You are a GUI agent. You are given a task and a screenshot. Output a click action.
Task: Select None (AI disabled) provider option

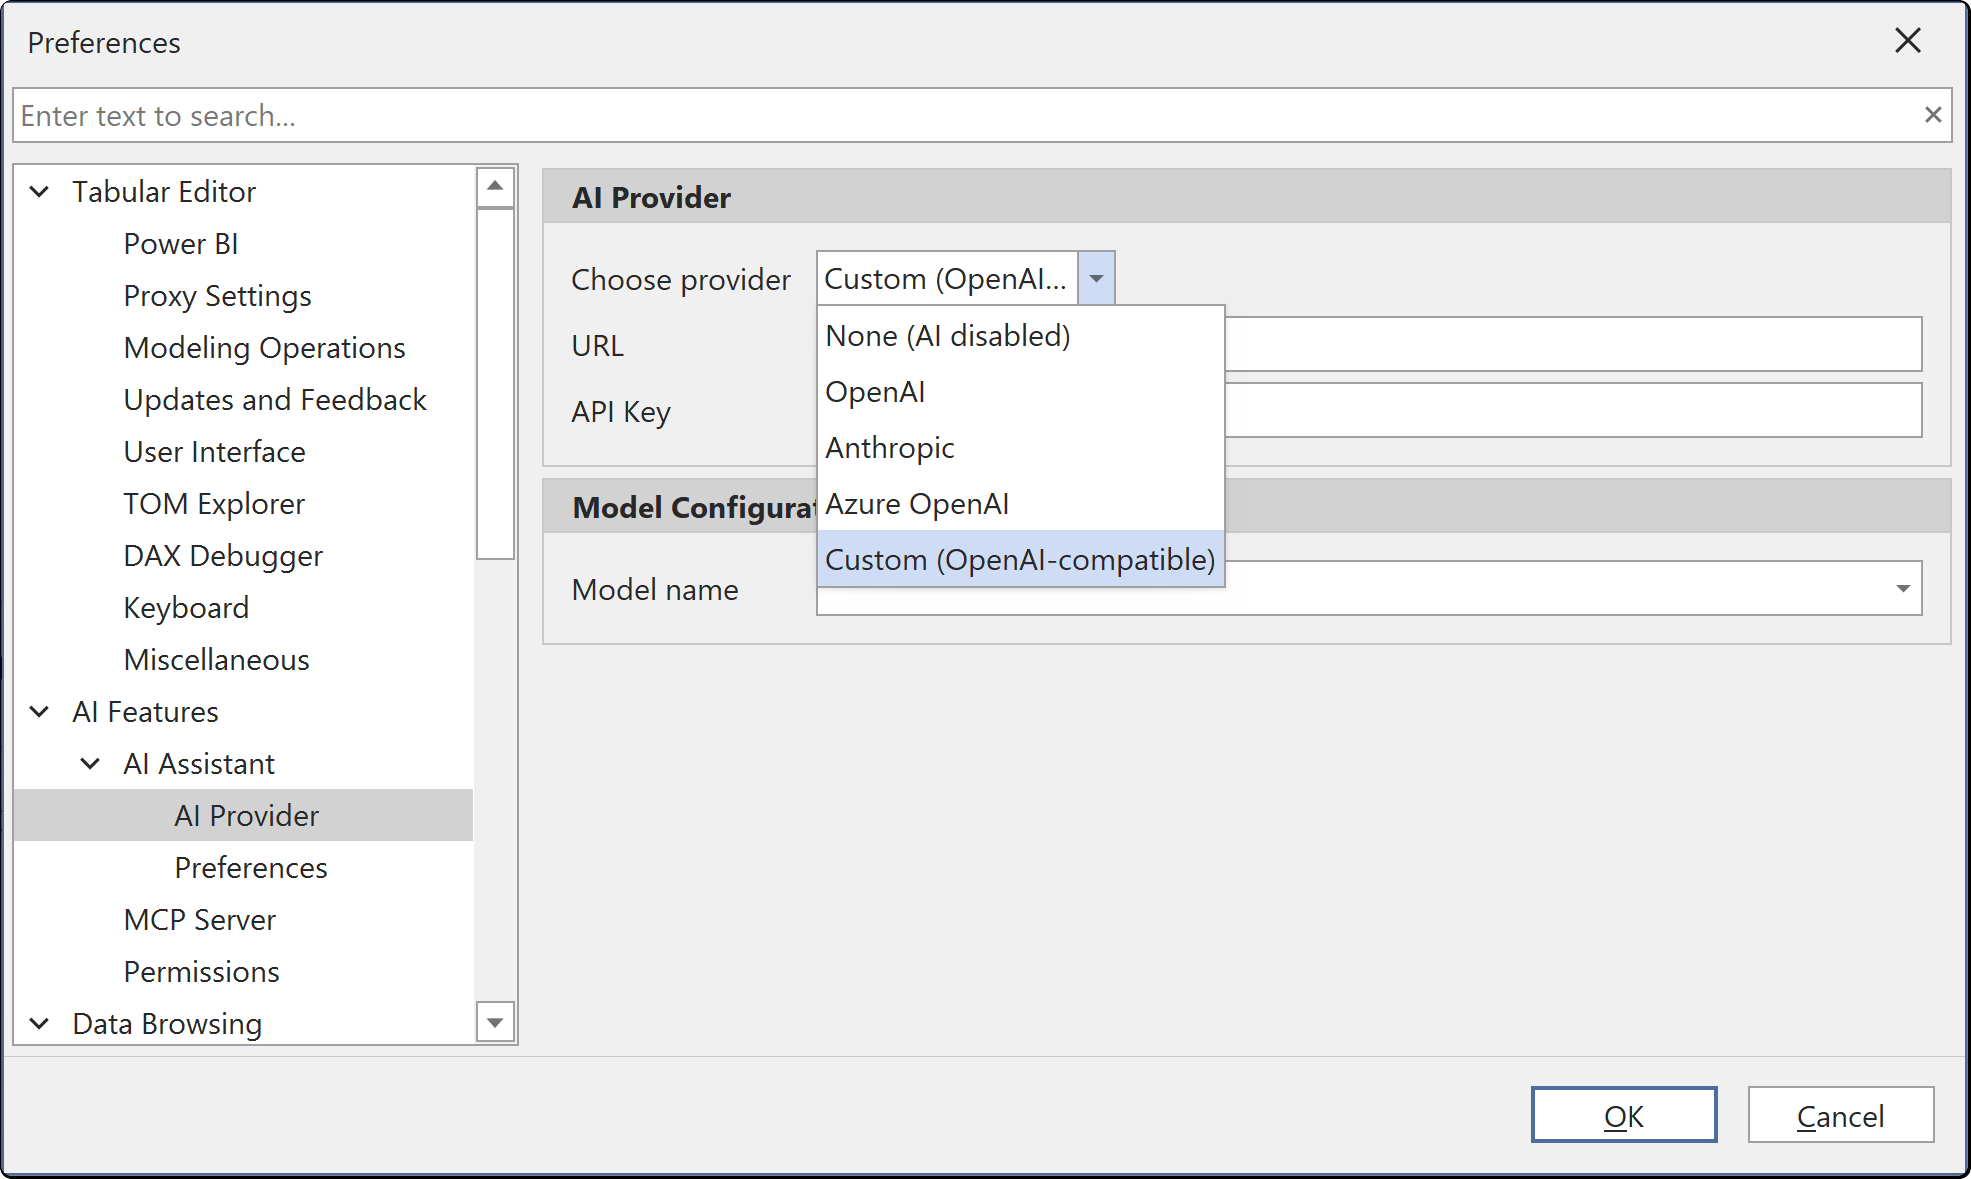(x=1020, y=335)
